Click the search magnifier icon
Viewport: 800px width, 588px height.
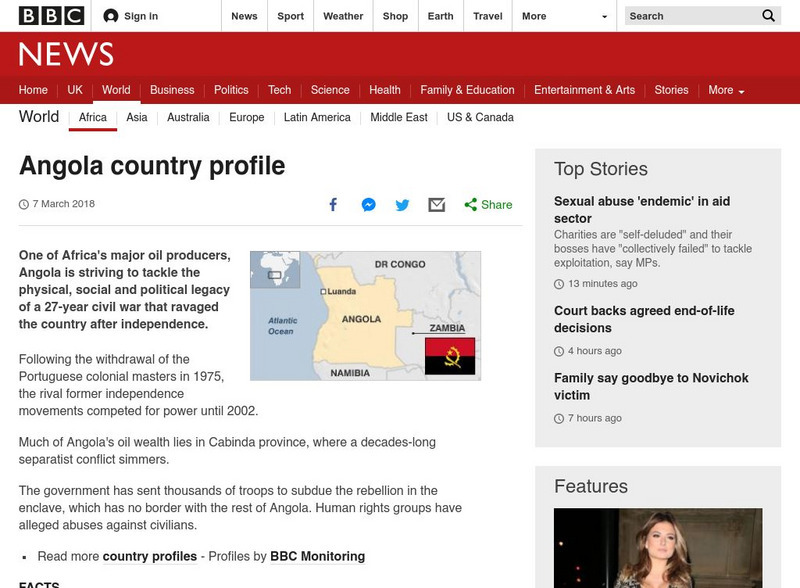tap(768, 16)
